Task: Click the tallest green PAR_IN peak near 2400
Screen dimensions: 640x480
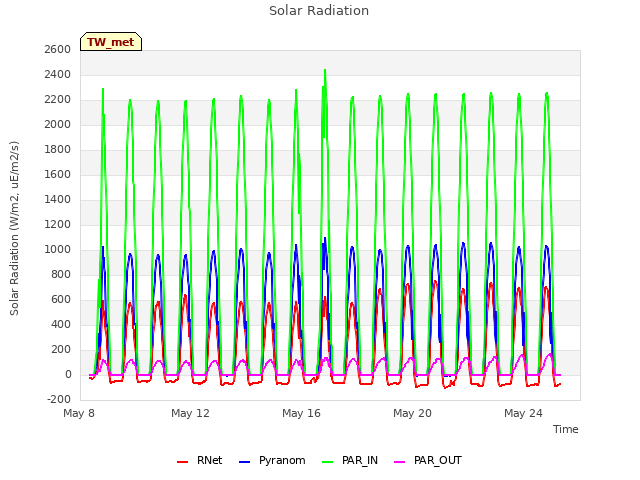Action: (x=325, y=71)
